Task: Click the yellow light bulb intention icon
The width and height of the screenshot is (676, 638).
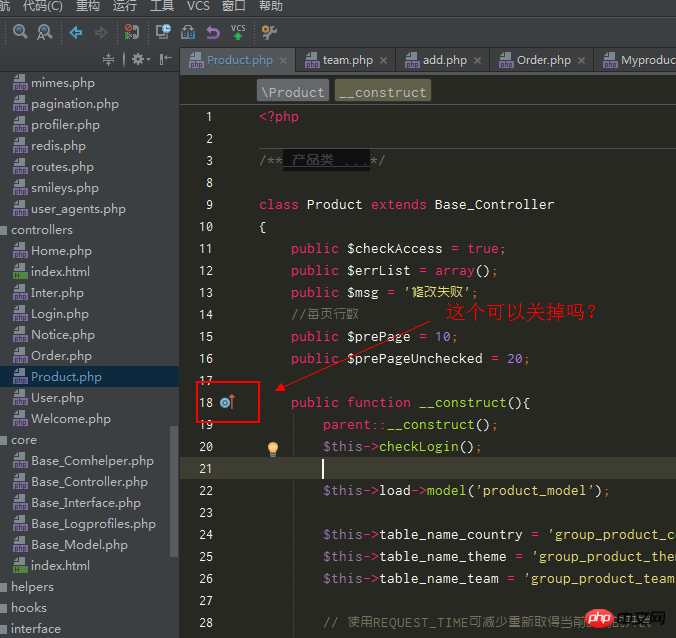Action: 272,448
